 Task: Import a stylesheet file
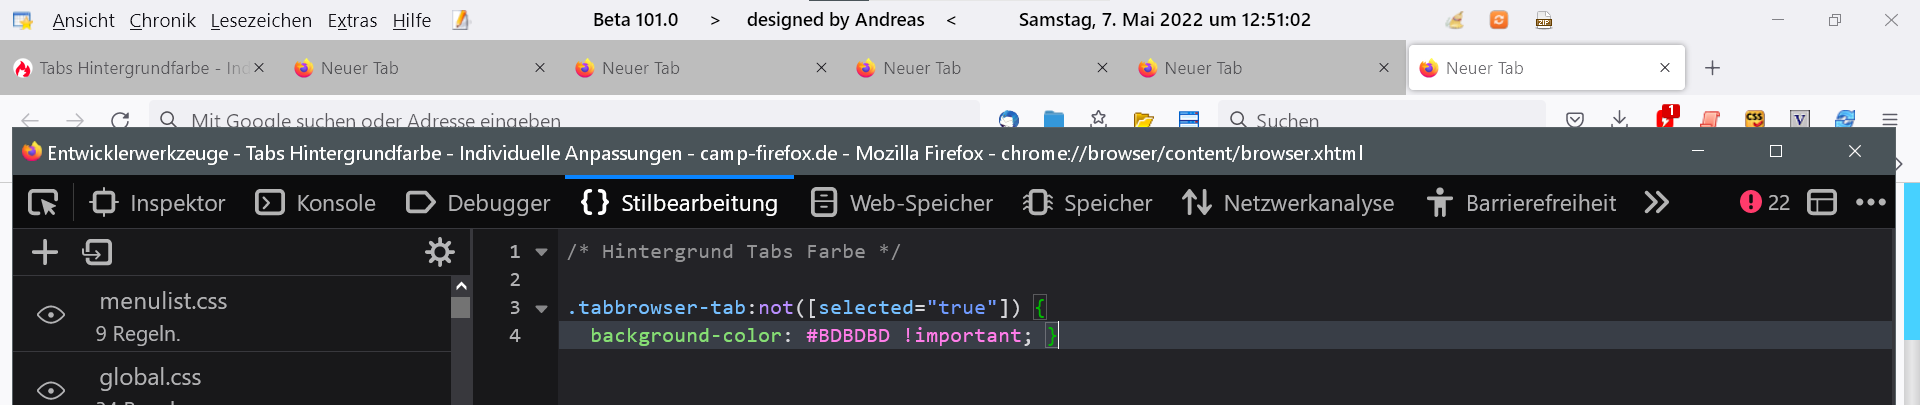pos(97,252)
